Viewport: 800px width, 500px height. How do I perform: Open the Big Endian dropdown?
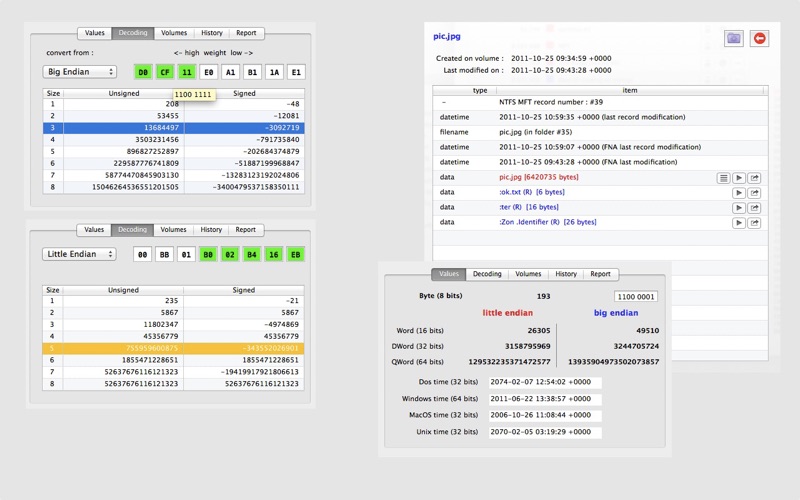79,72
